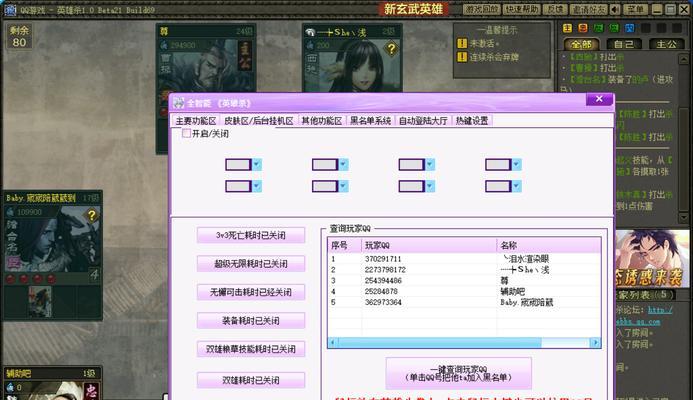Screen dimensions: 693x400
Task: Click the 装备耗时已关闭 button
Action: point(251,320)
